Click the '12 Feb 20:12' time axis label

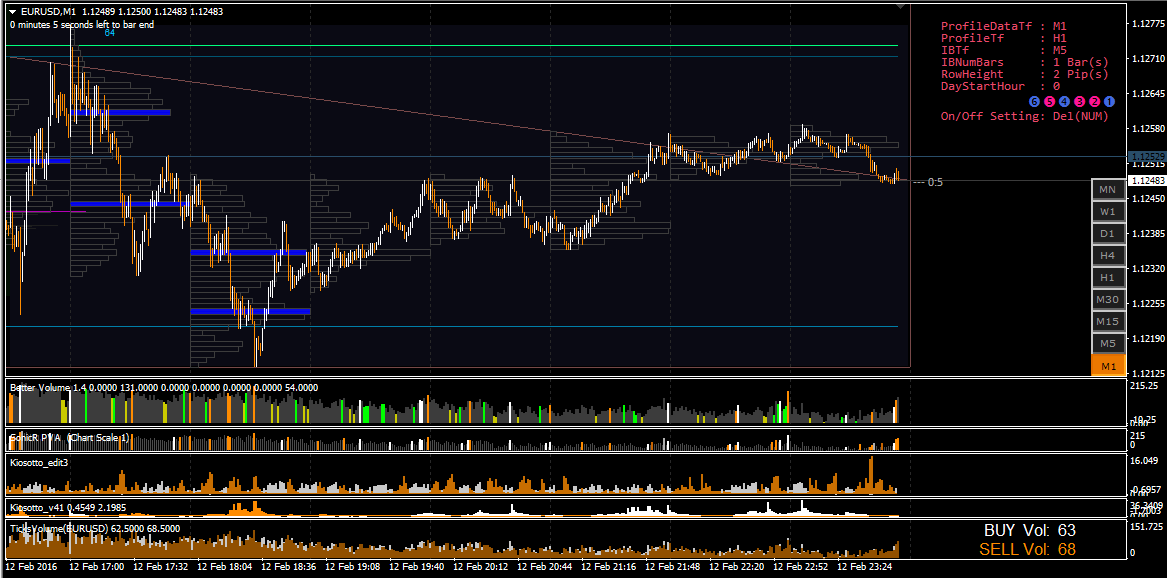click(x=480, y=566)
